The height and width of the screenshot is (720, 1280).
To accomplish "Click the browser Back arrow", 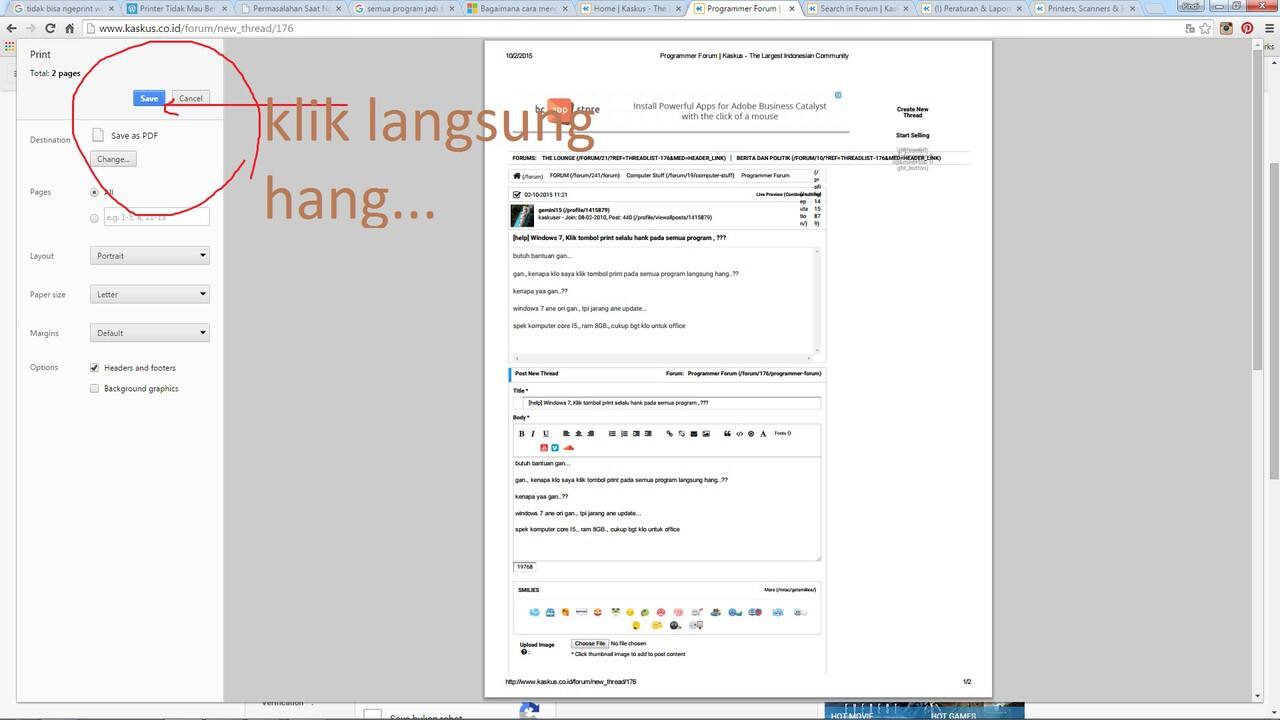I will (x=12, y=28).
